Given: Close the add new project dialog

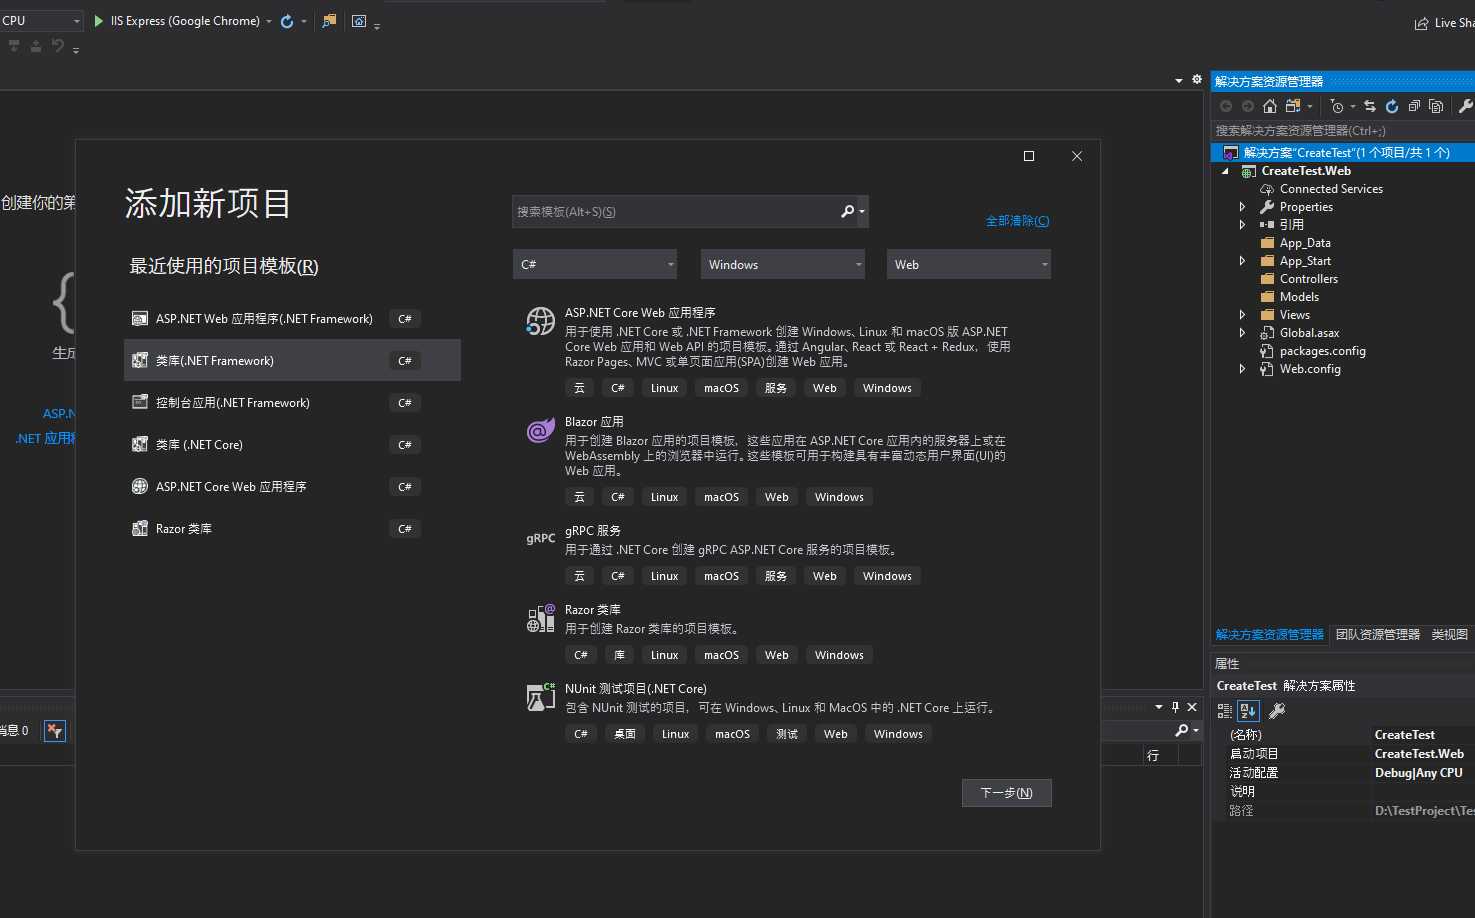Looking at the screenshot, I should click(1077, 156).
